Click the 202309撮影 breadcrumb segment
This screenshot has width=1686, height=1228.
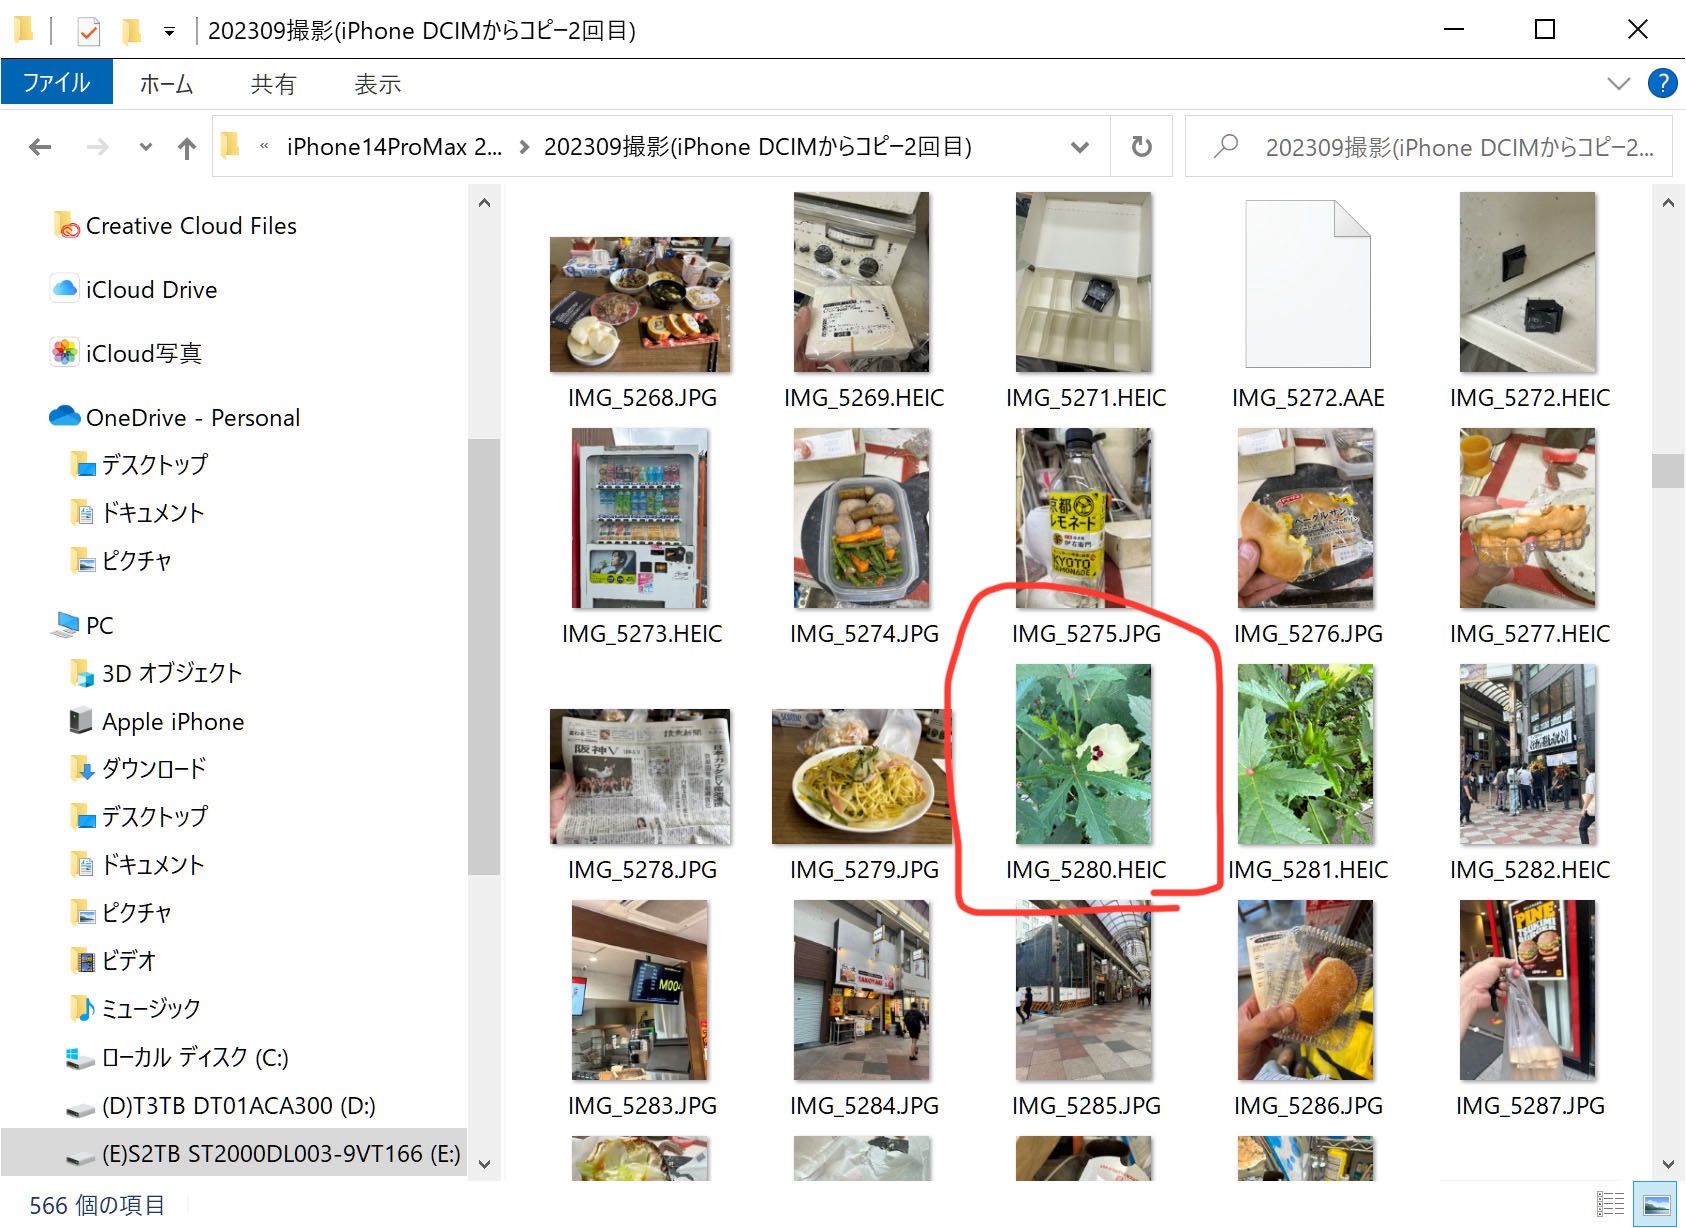pos(758,147)
